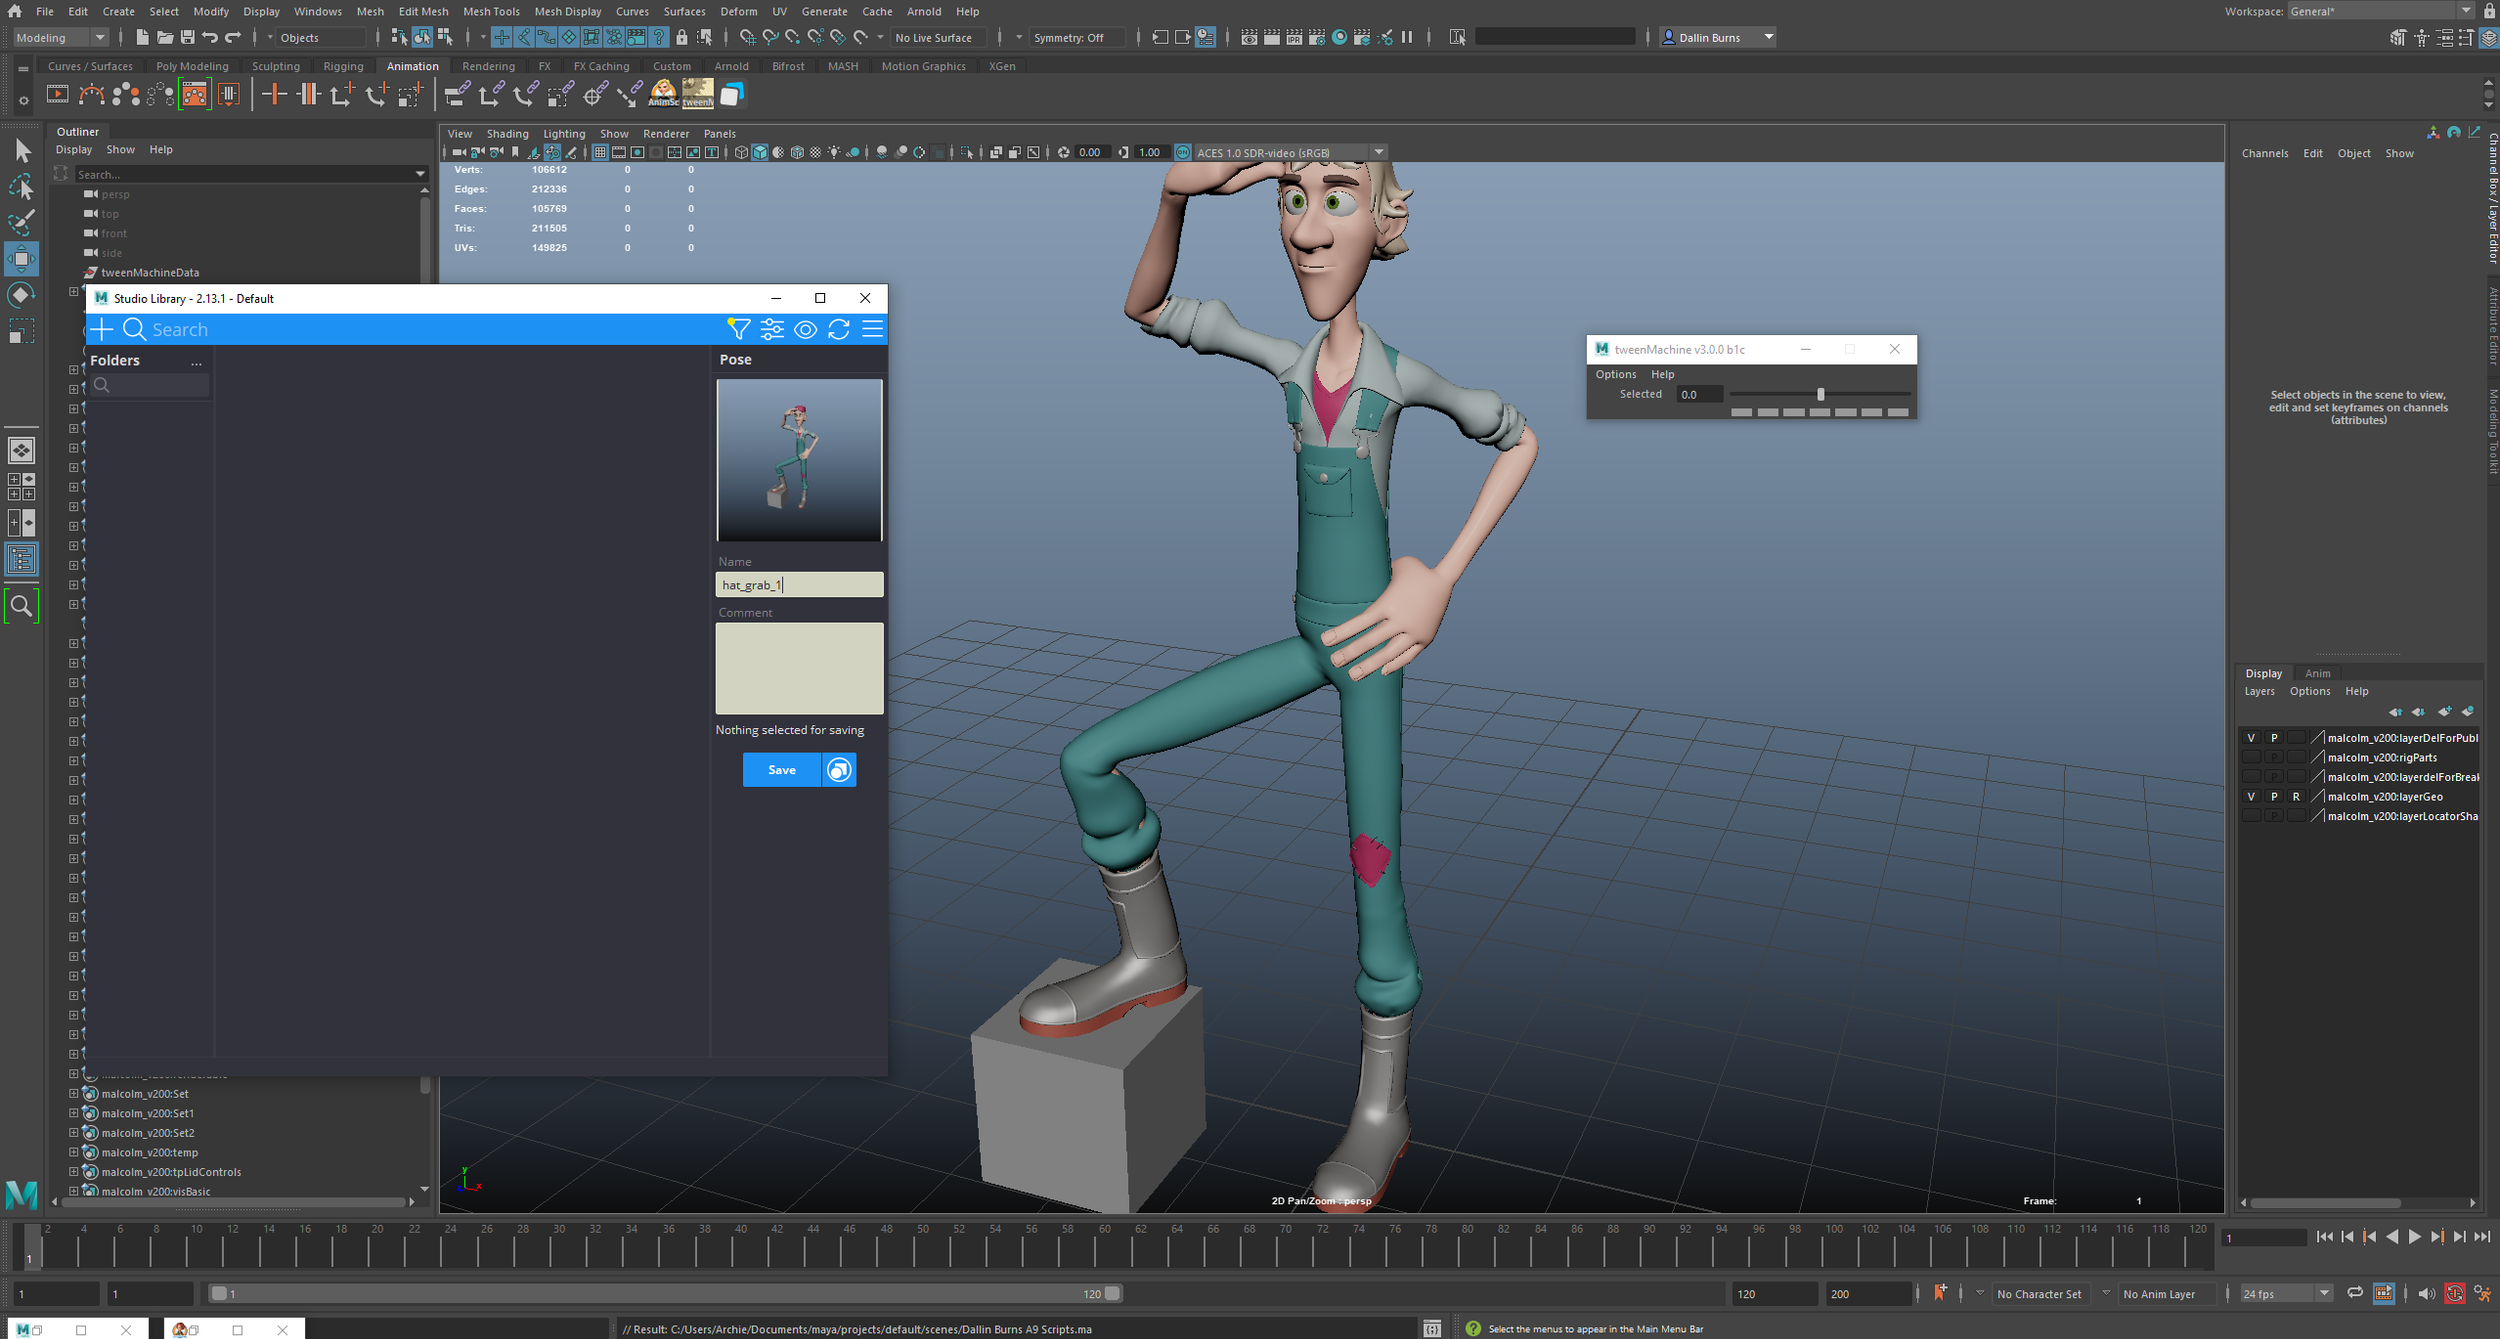Image resolution: width=2500 pixels, height=1339 pixels.
Task: Toggle the Studio Library view eye icon
Action: [x=805, y=329]
